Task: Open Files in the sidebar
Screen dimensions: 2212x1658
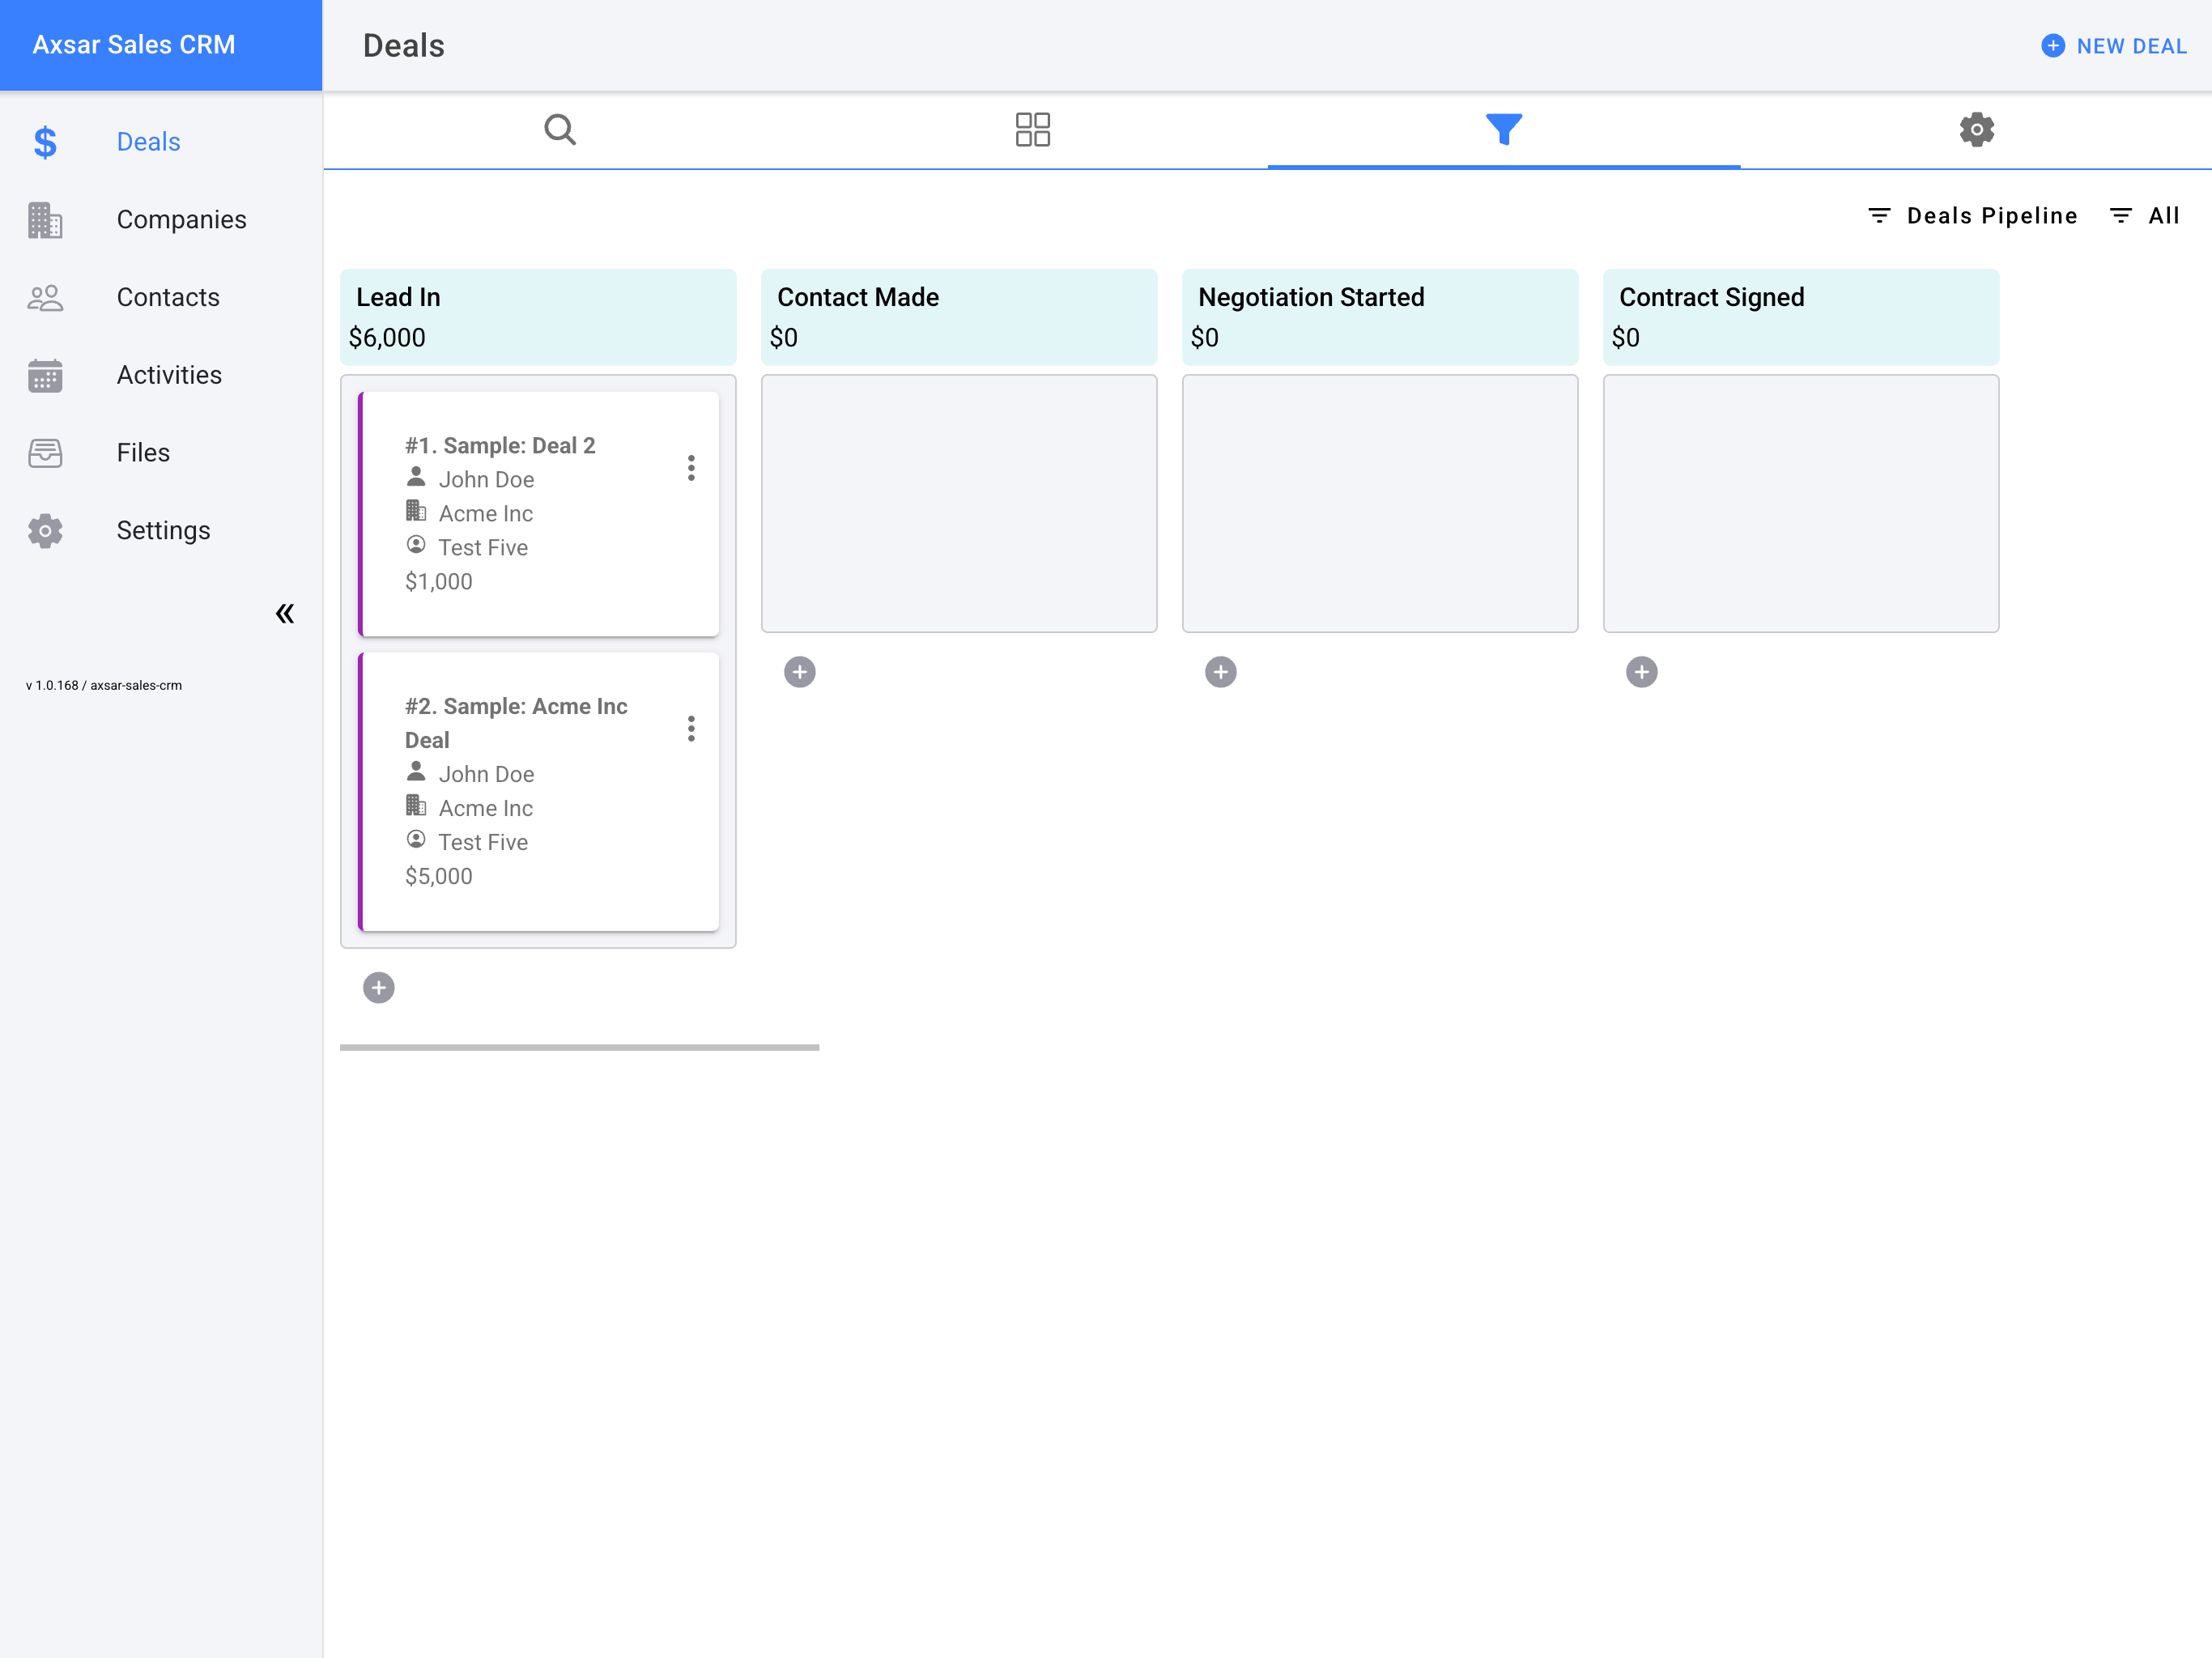Action: [142, 453]
